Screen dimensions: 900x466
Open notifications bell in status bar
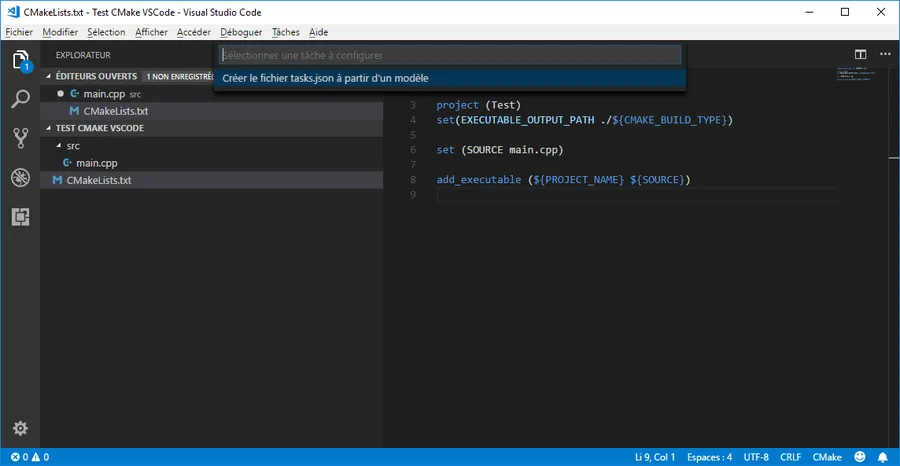(883, 457)
